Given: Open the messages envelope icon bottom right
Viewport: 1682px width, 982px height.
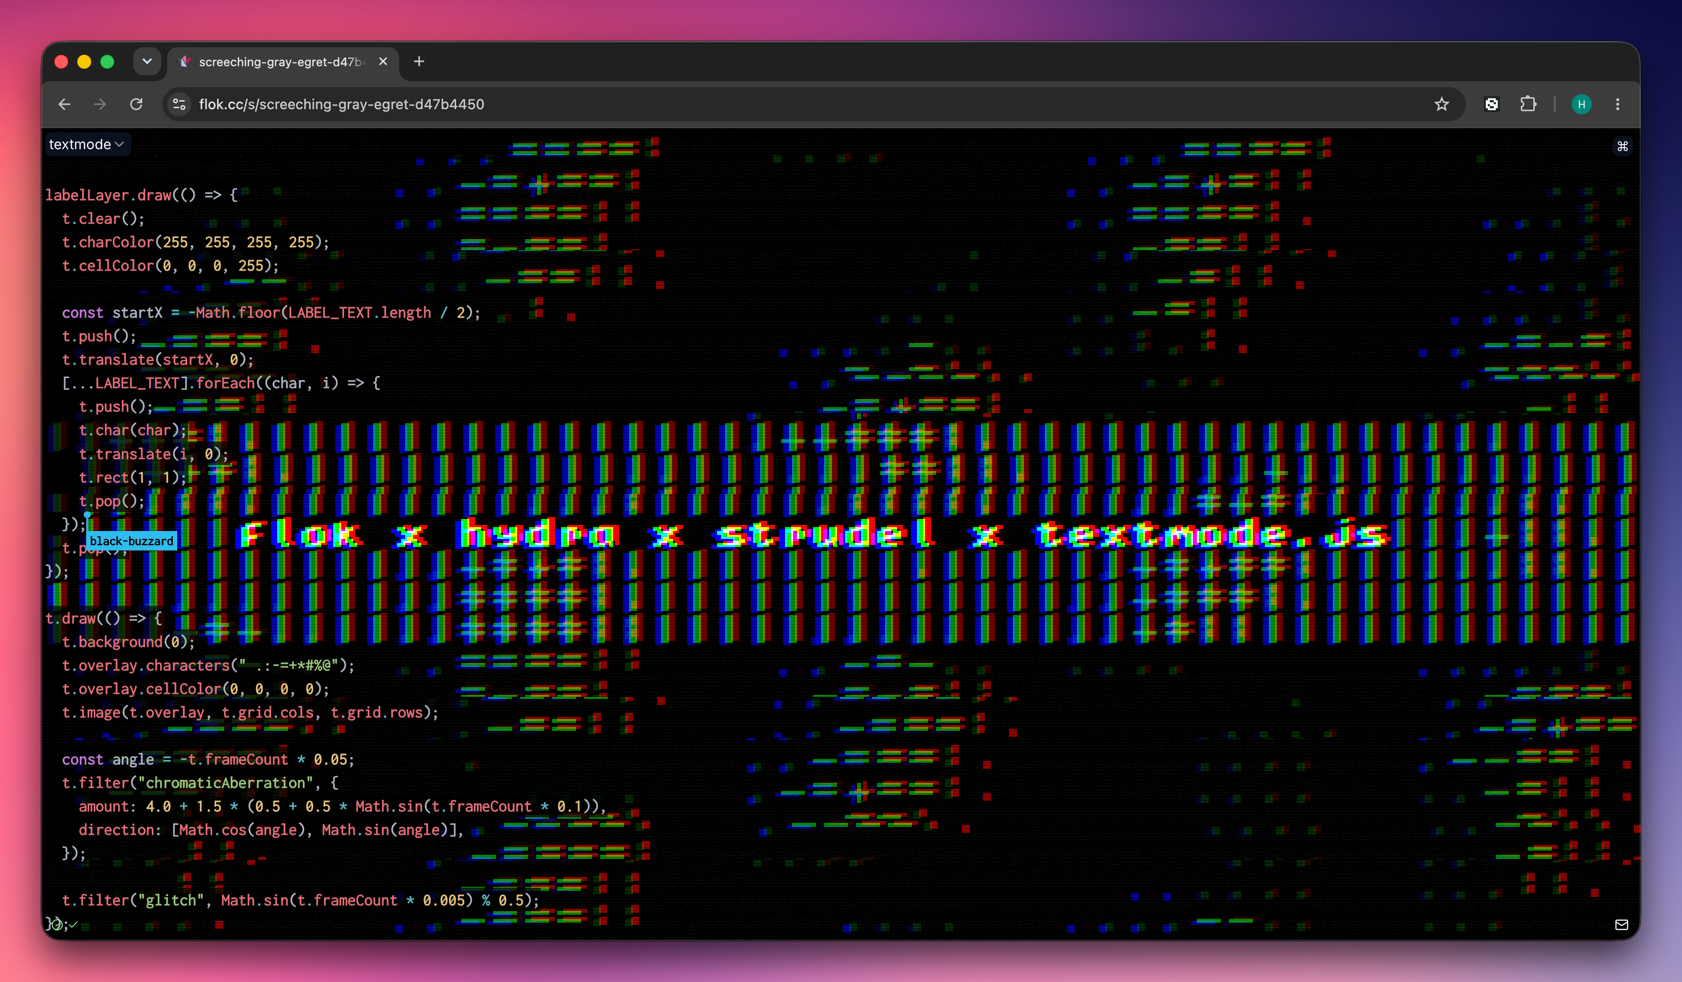Looking at the screenshot, I should pos(1621,925).
